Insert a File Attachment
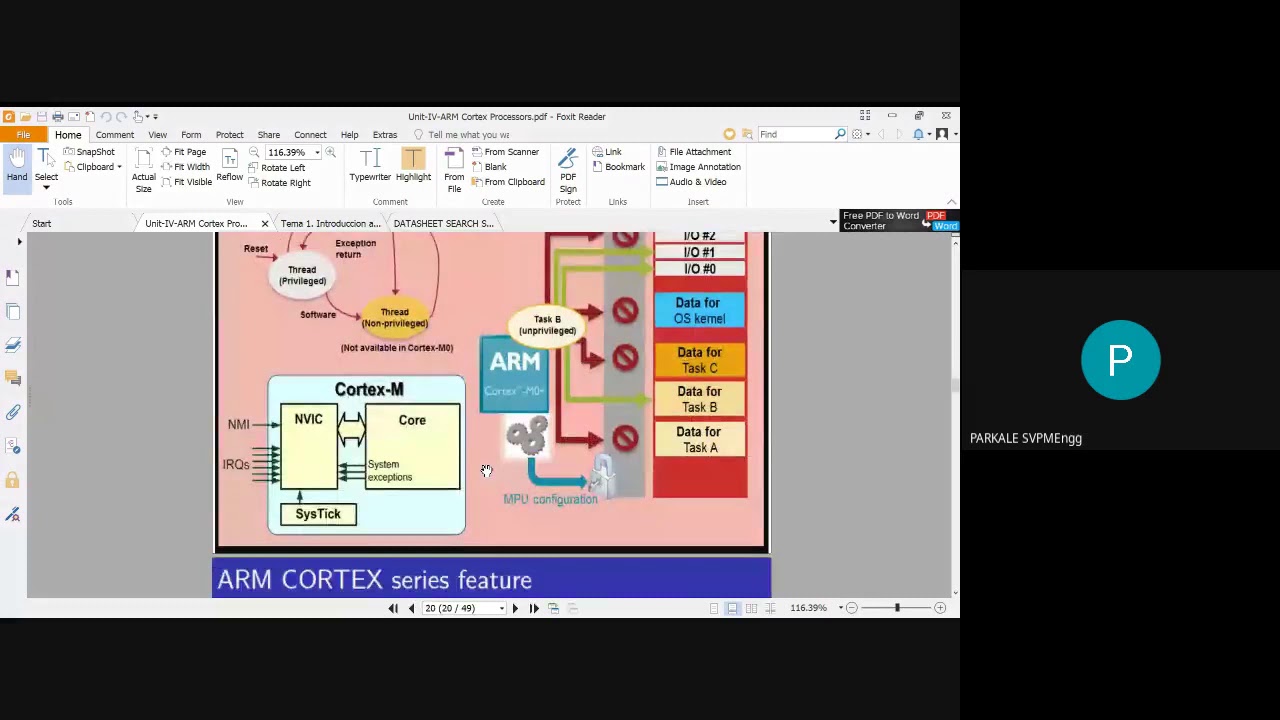This screenshot has height=720, width=1280. 694,152
